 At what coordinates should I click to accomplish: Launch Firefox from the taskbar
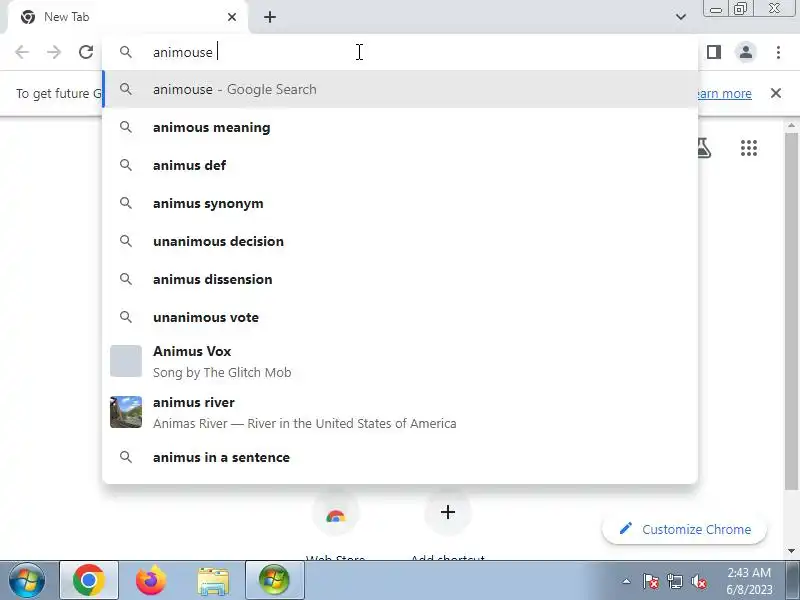(x=151, y=580)
